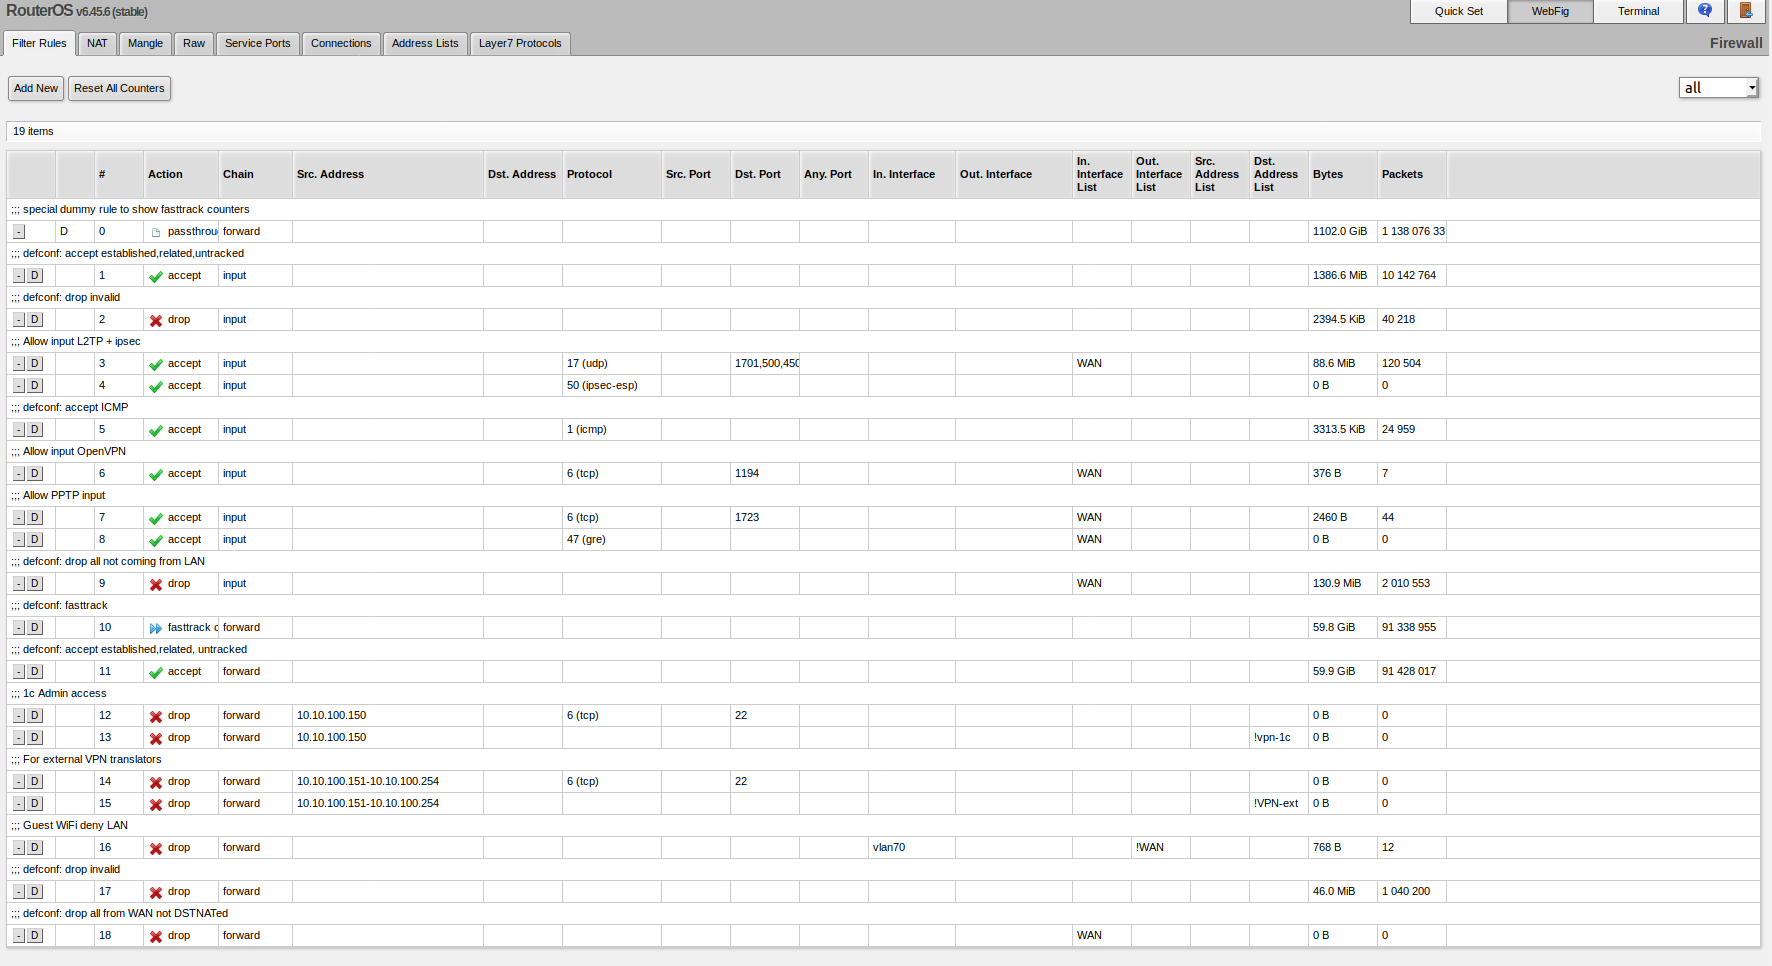Switch to the NAT tab
The width and height of the screenshot is (1772, 966).
click(97, 43)
